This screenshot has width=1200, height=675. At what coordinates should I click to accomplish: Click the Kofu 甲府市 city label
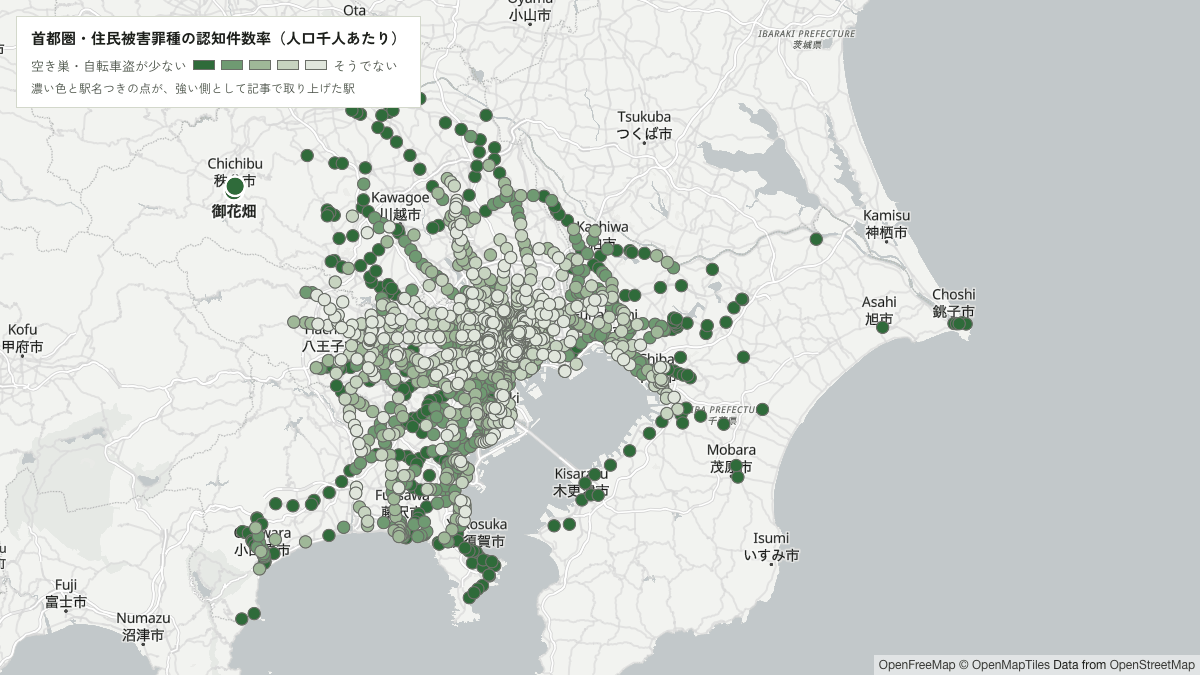[x=22, y=338]
